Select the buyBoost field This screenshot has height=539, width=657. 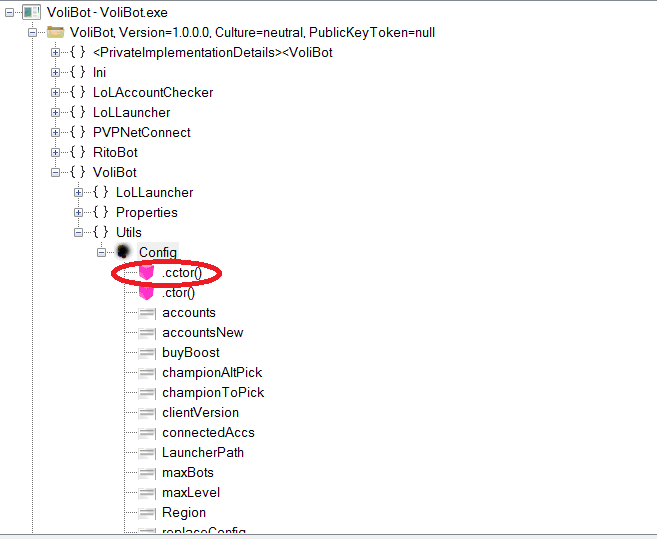coord(191,352)
